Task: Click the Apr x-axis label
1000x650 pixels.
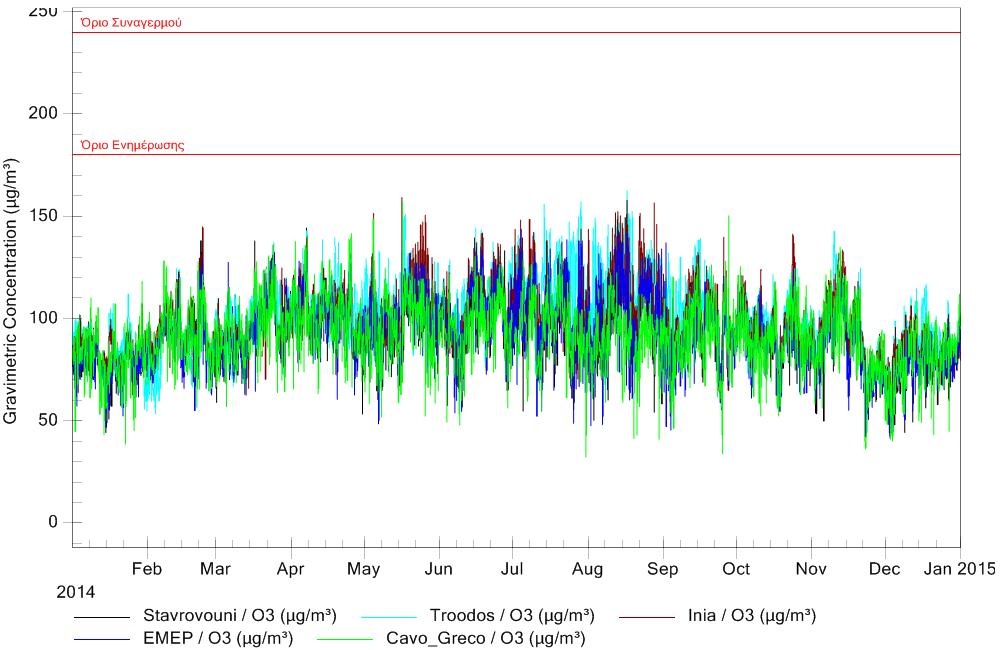Action: (x=290, y=569)
